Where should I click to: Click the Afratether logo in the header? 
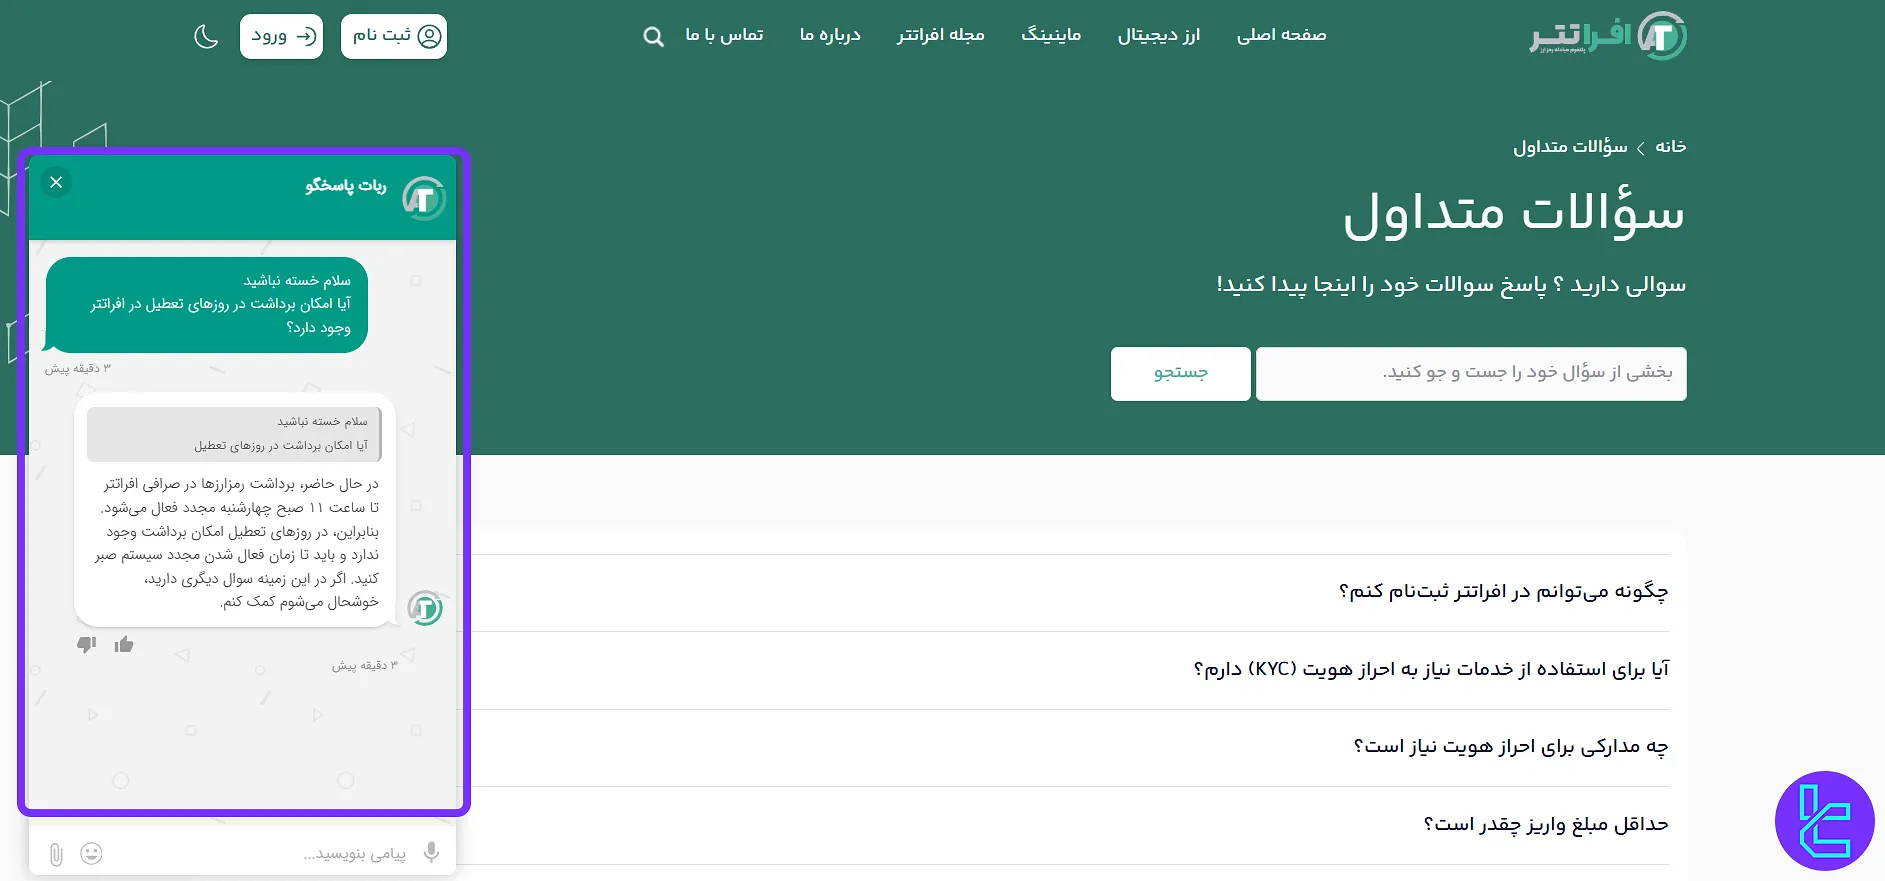coord(1607,36)
